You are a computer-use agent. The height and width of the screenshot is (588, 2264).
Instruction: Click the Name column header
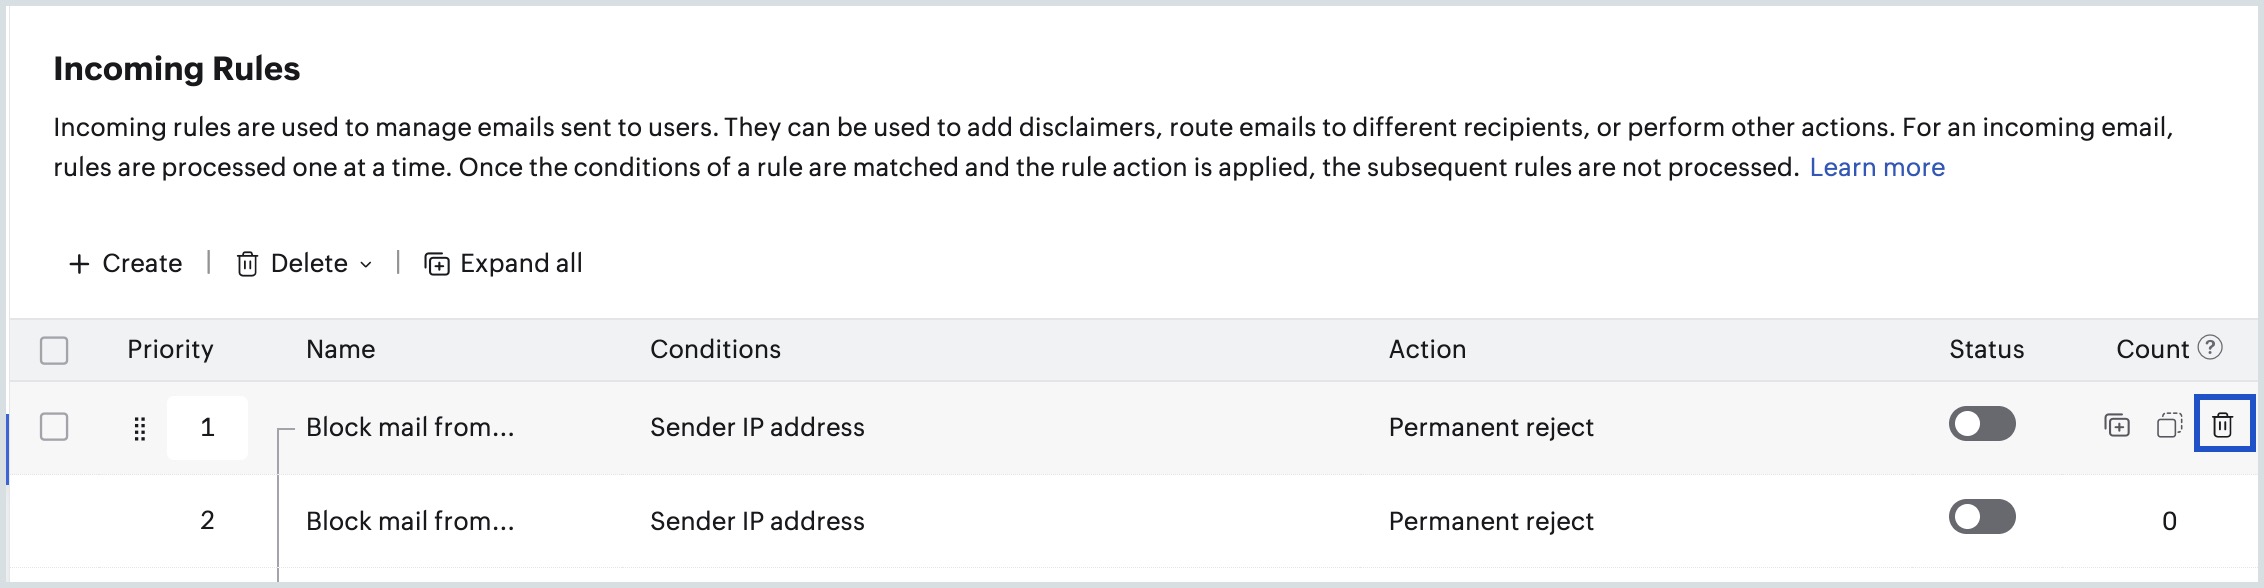[340, 349]
